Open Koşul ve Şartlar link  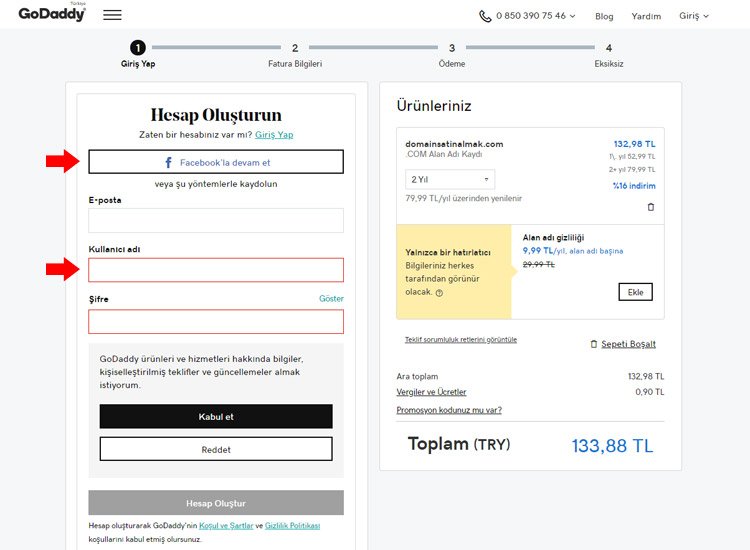click(x=226, y=526)
